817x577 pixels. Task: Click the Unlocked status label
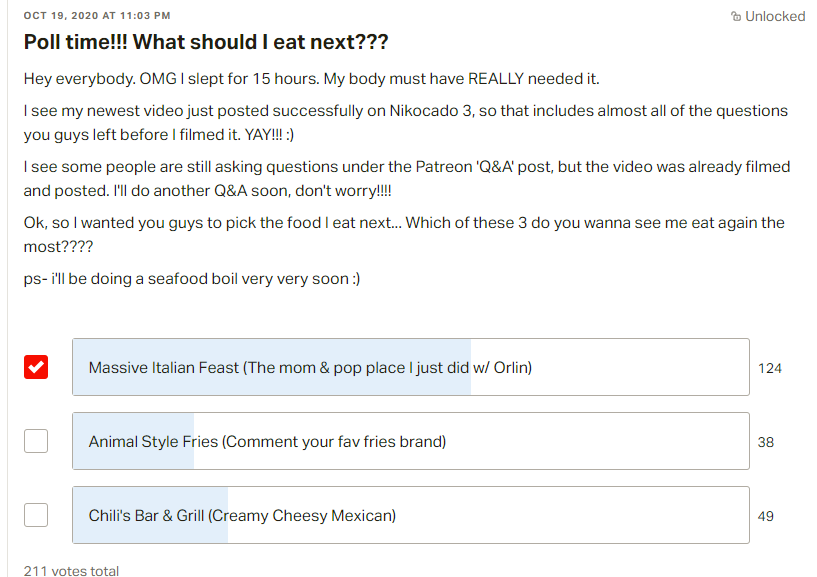click(x=775, y=16)
